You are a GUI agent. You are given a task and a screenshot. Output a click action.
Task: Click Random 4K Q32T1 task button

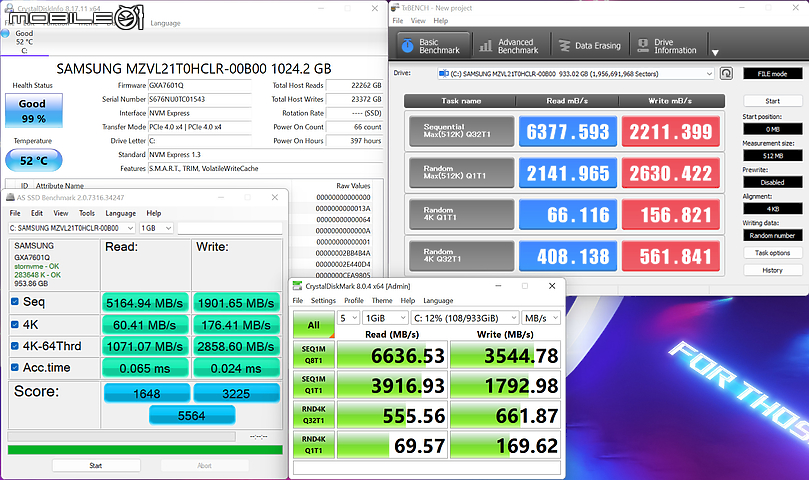pos(461,256)
